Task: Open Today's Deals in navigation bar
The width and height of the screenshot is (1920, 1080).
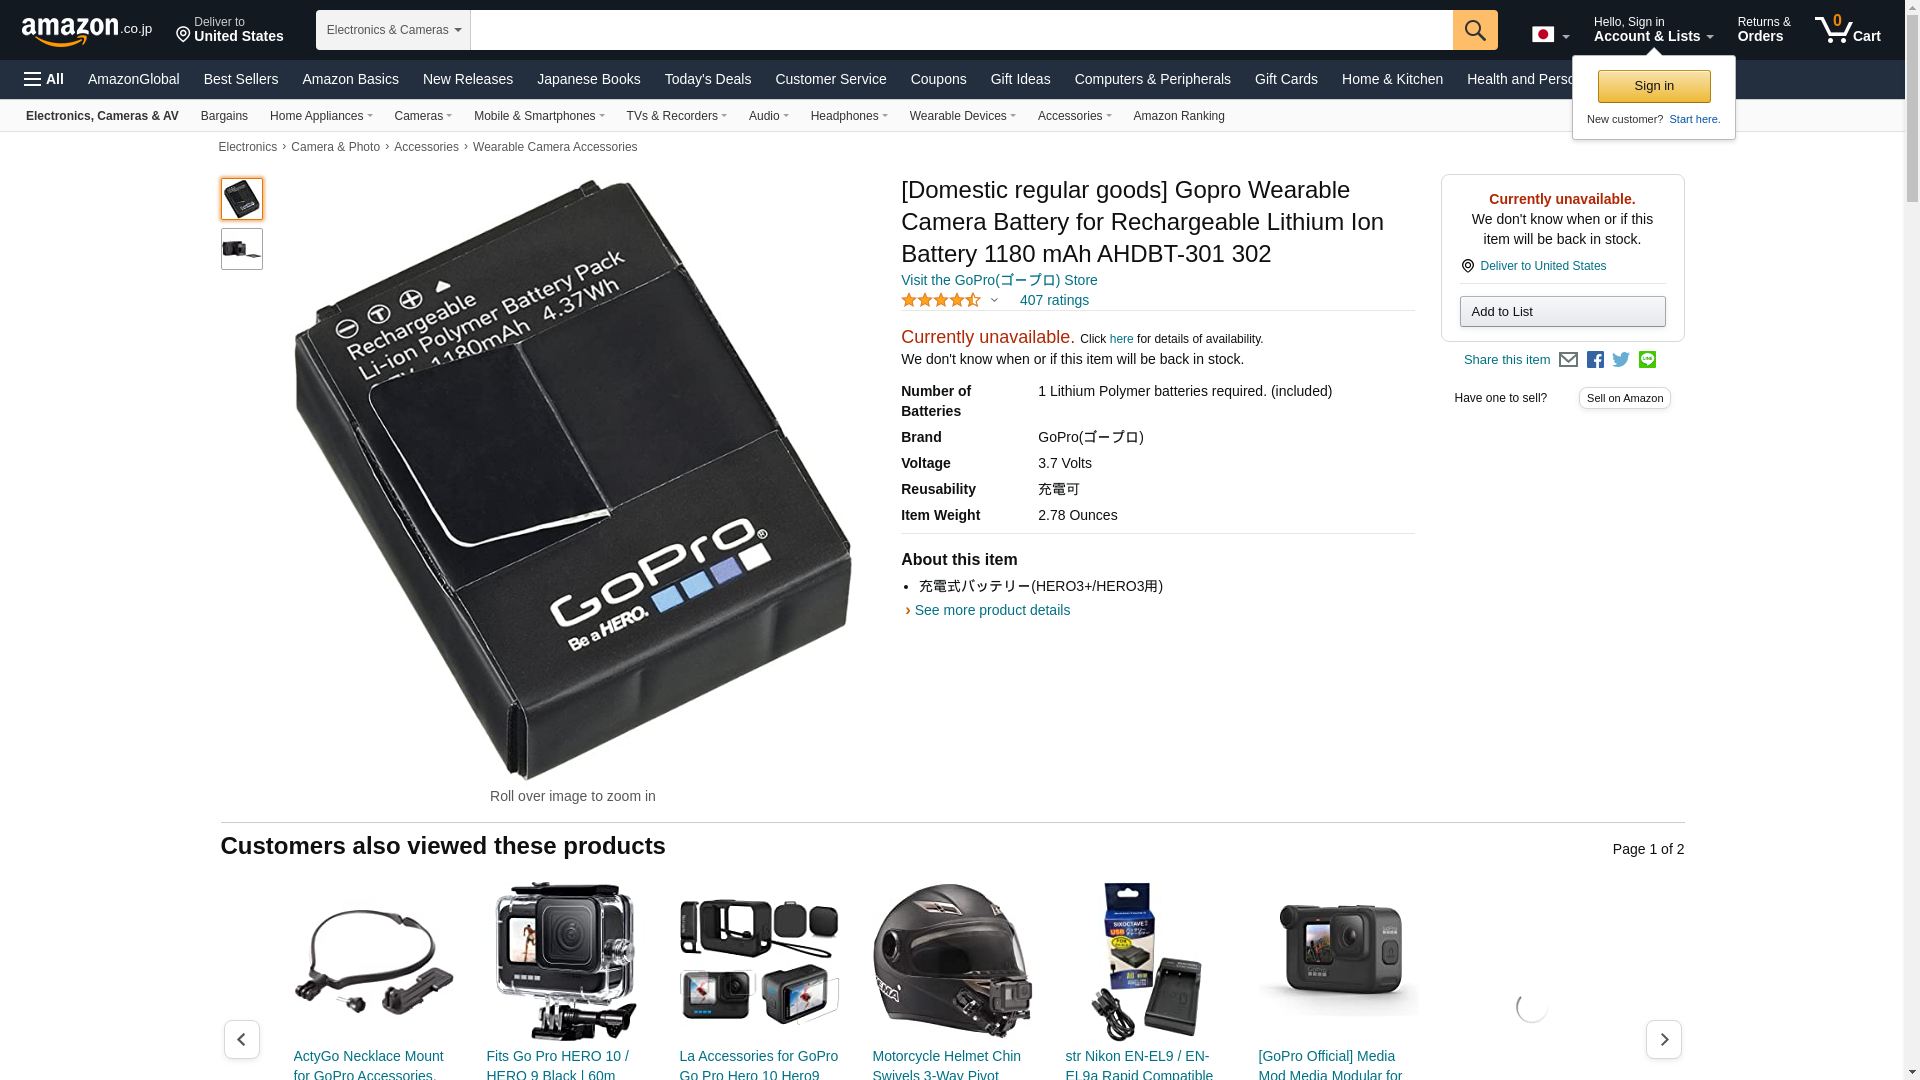Action: [708, 79]
